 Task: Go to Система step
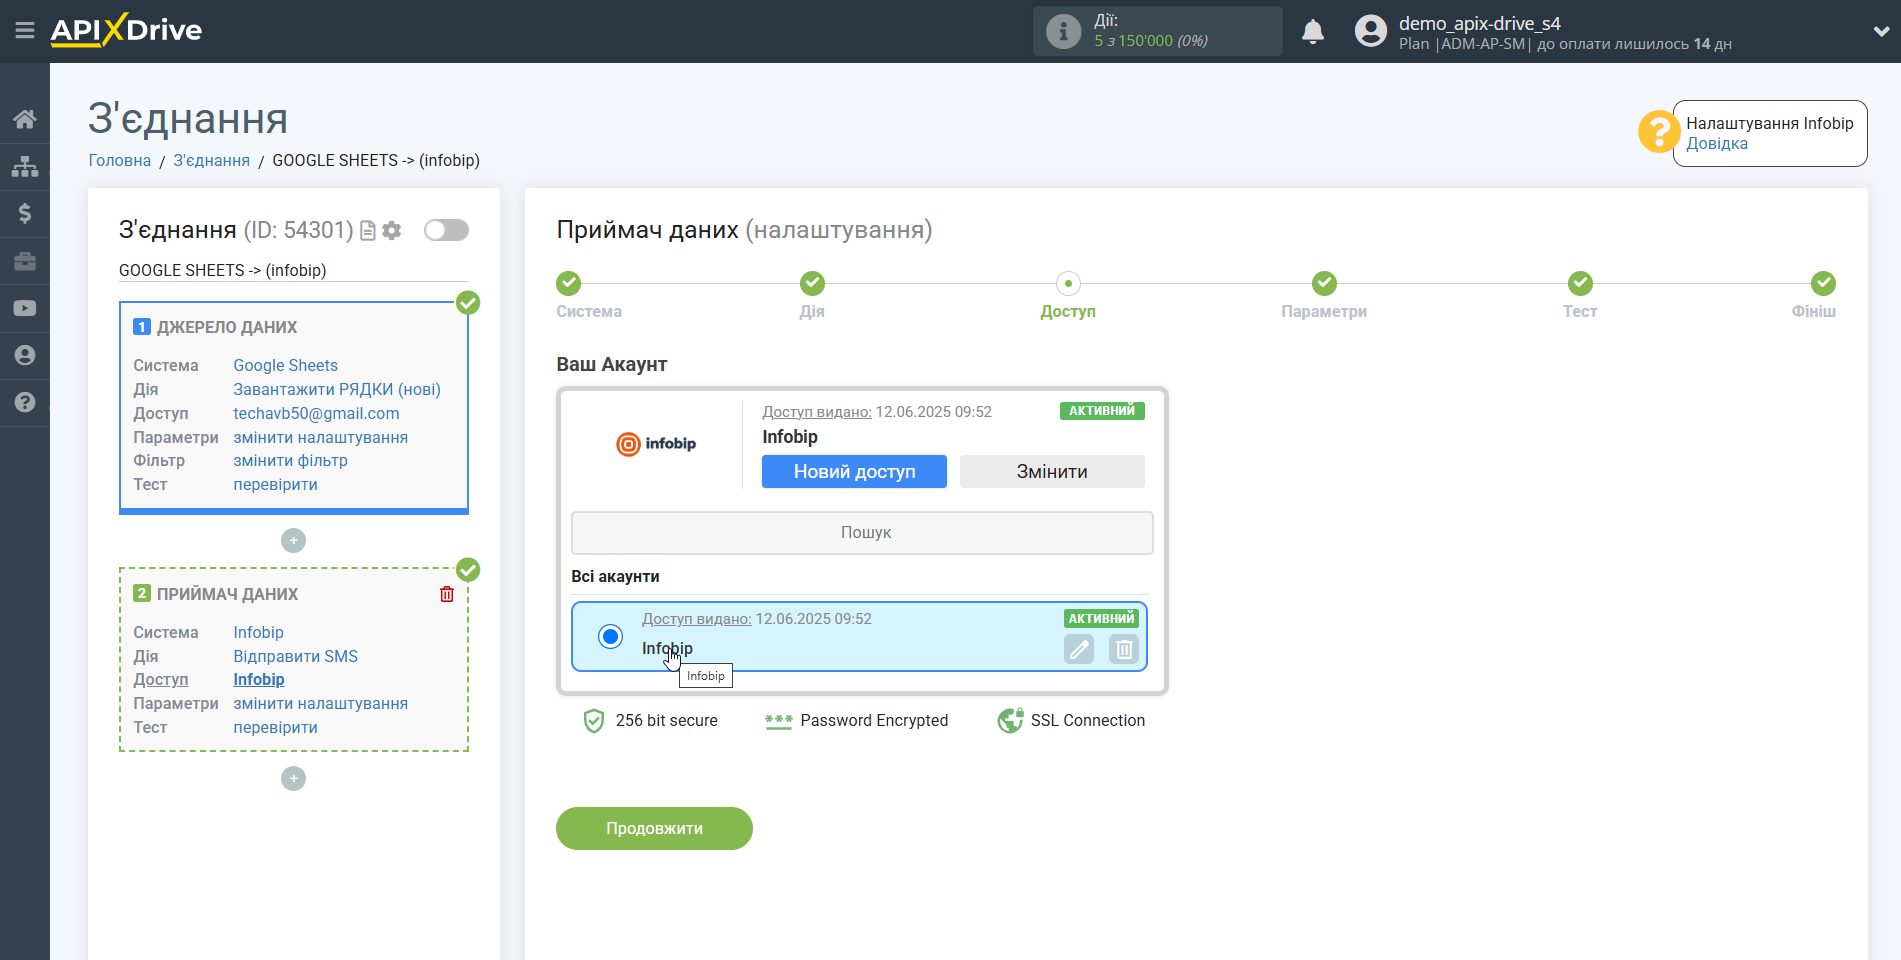coord(569,284)
